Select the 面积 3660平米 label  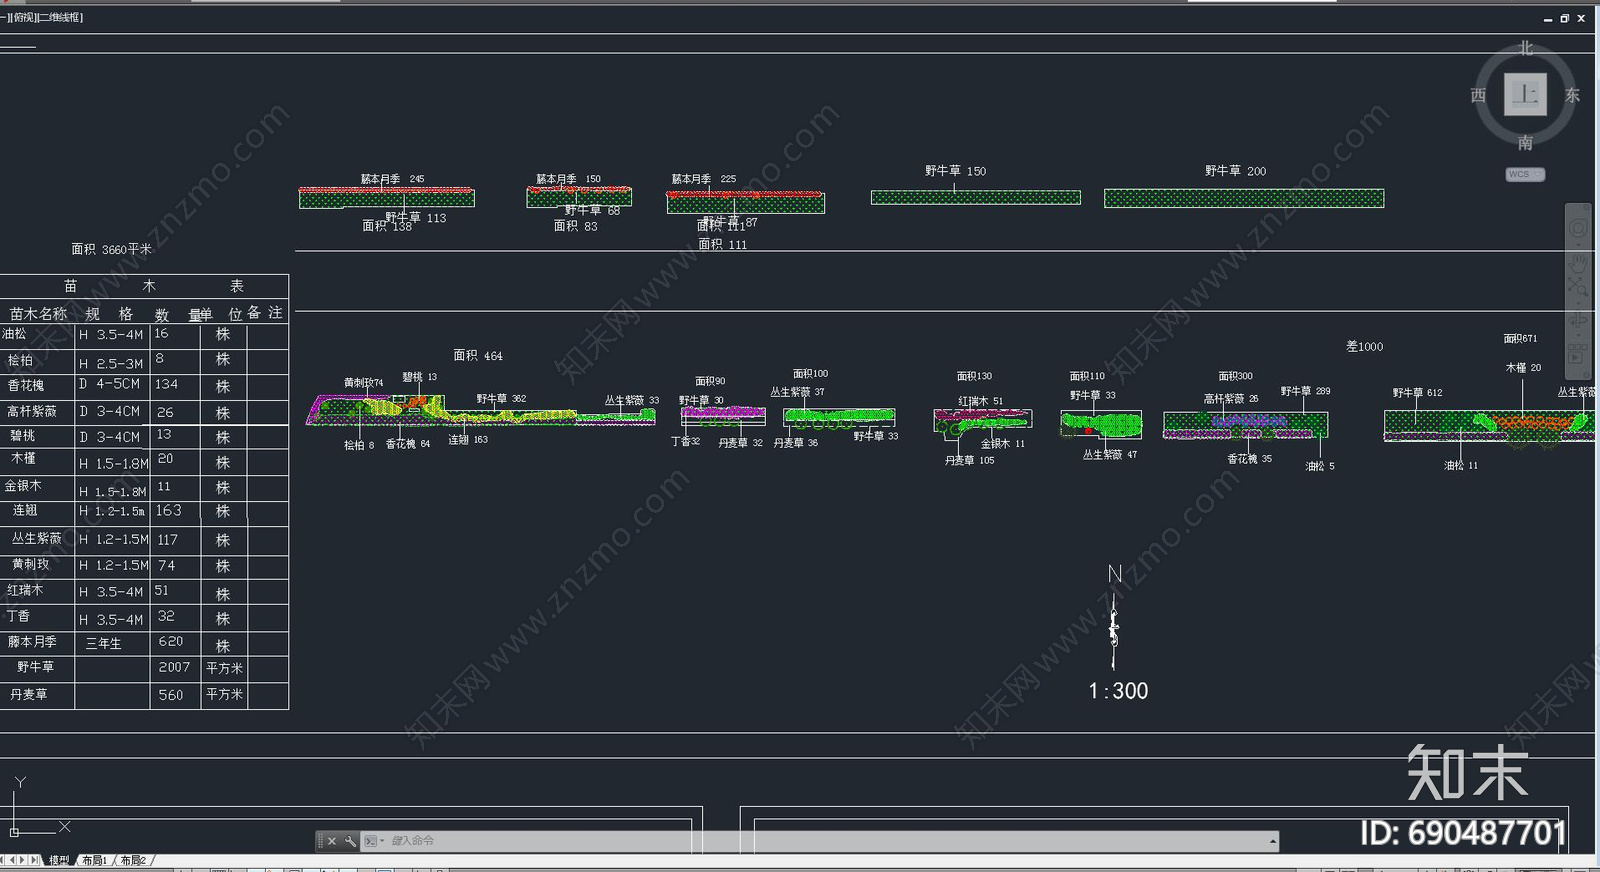pyautogui.click(x=112, y=249)
